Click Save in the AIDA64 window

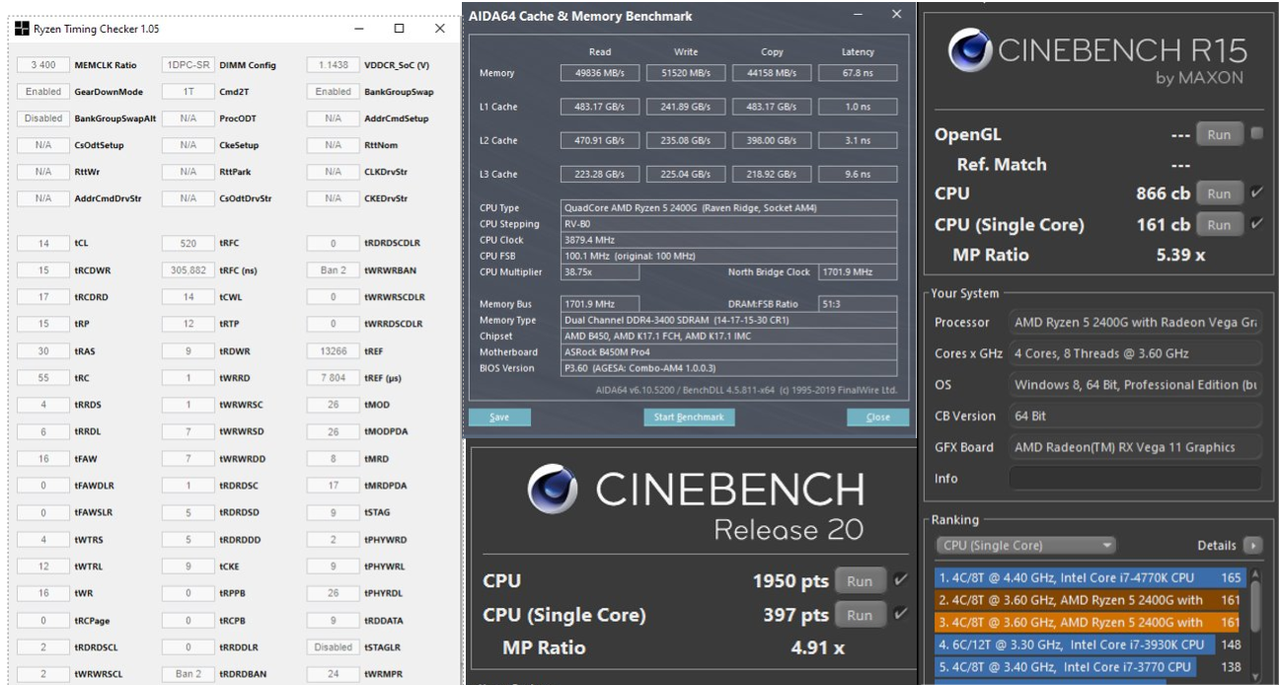[499, 417]
